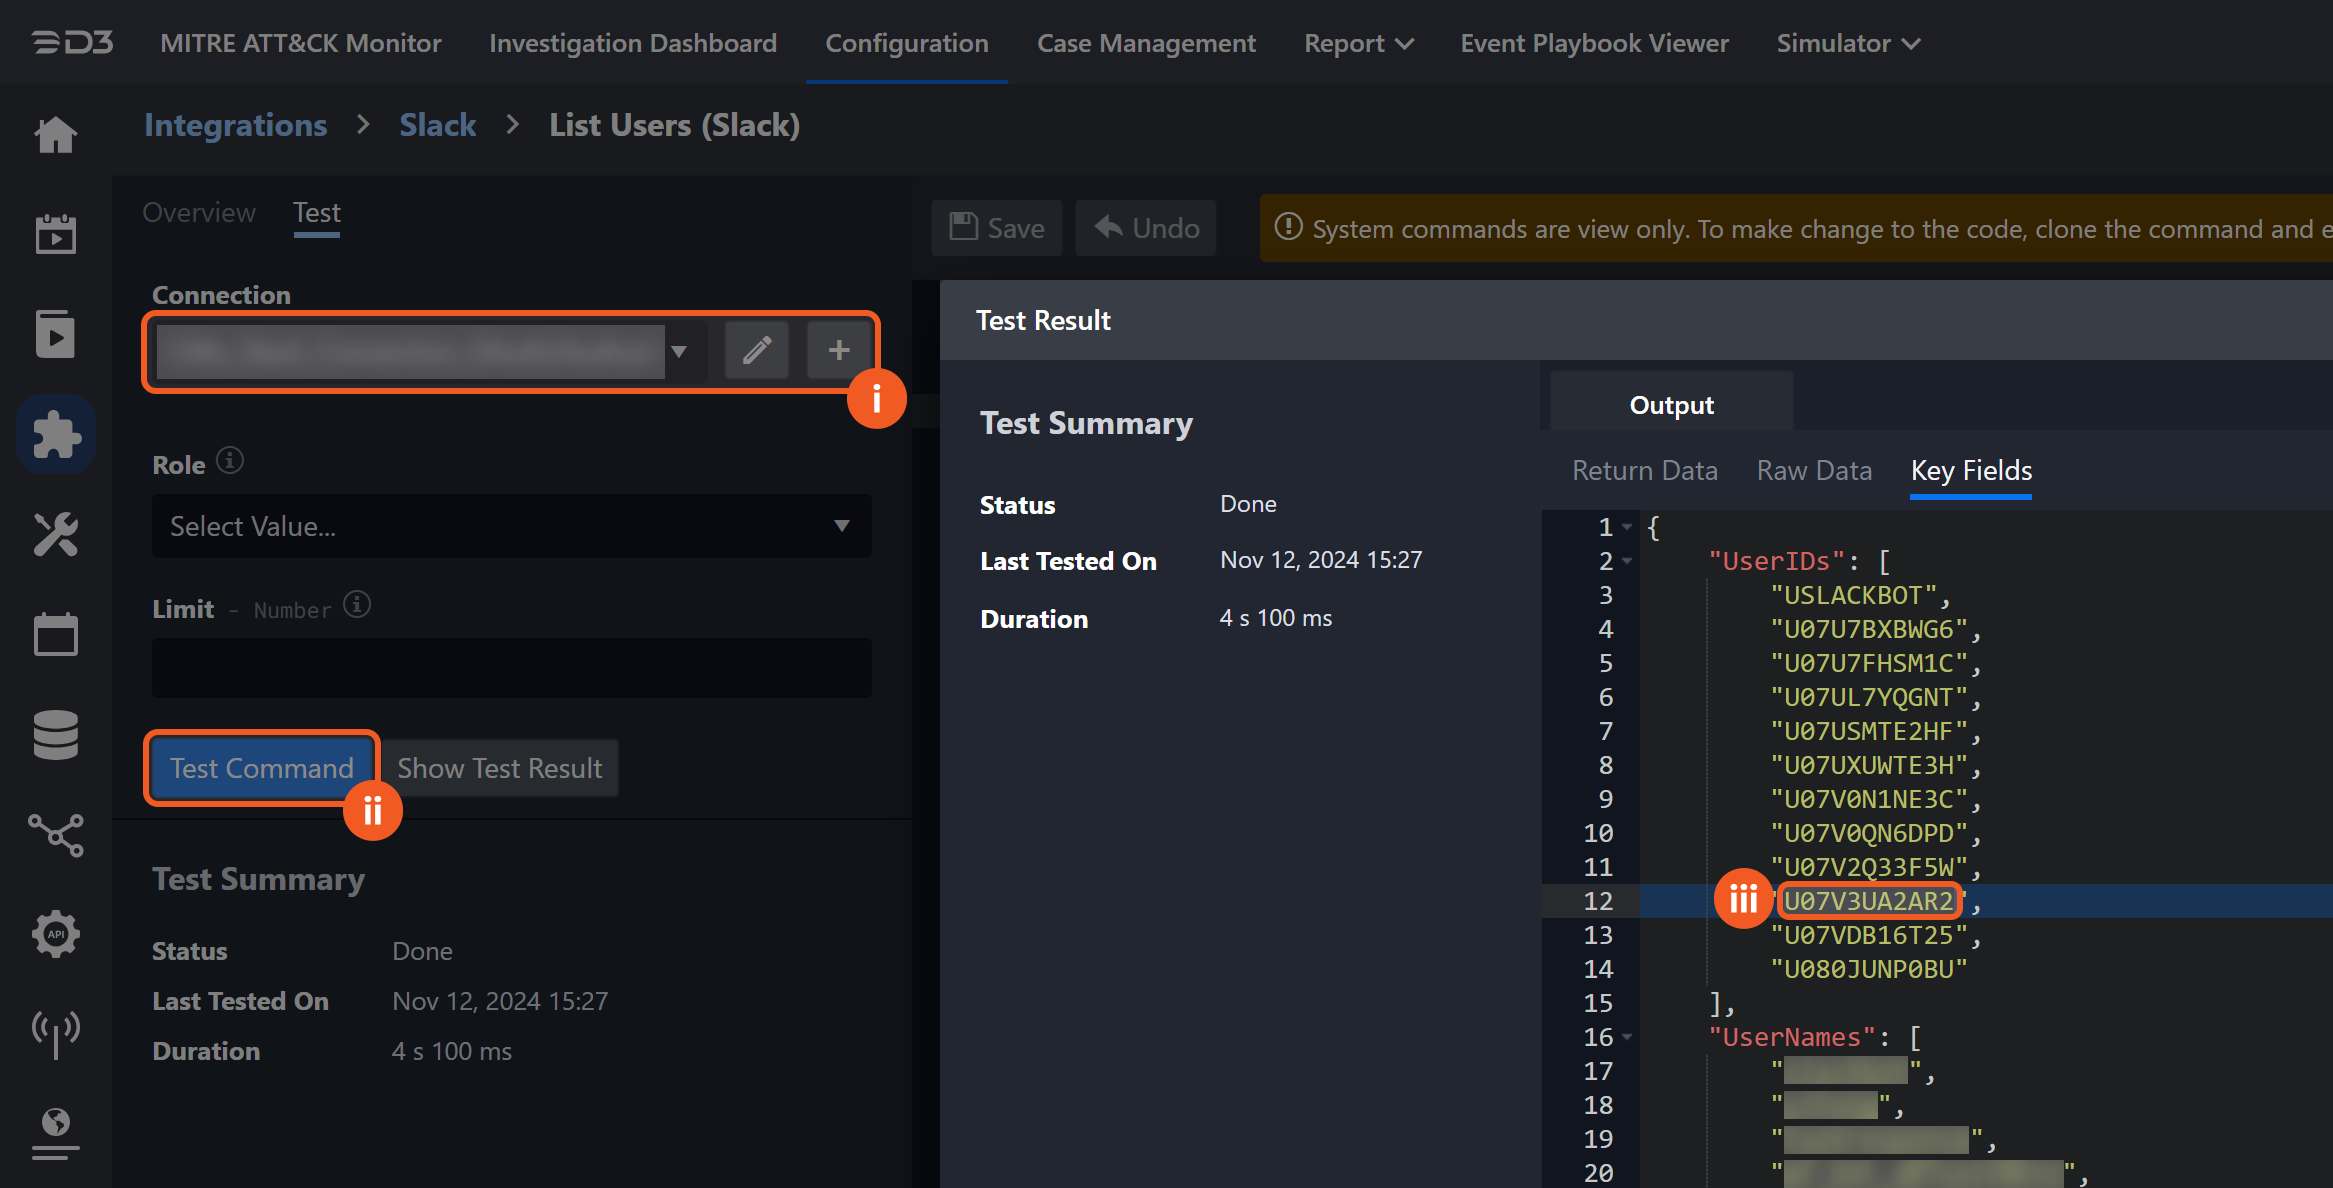Click the pencil edit connection icon

[757, 350]
